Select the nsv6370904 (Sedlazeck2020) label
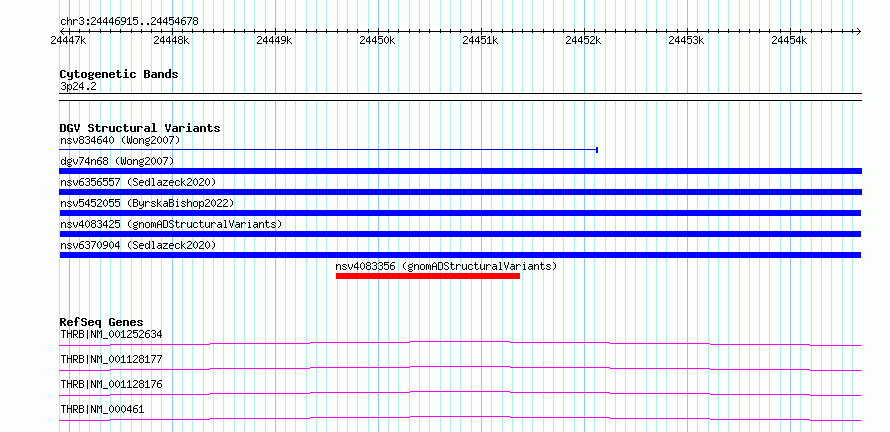The height and width of the screenshot is (432, 890). click(138, 245)
